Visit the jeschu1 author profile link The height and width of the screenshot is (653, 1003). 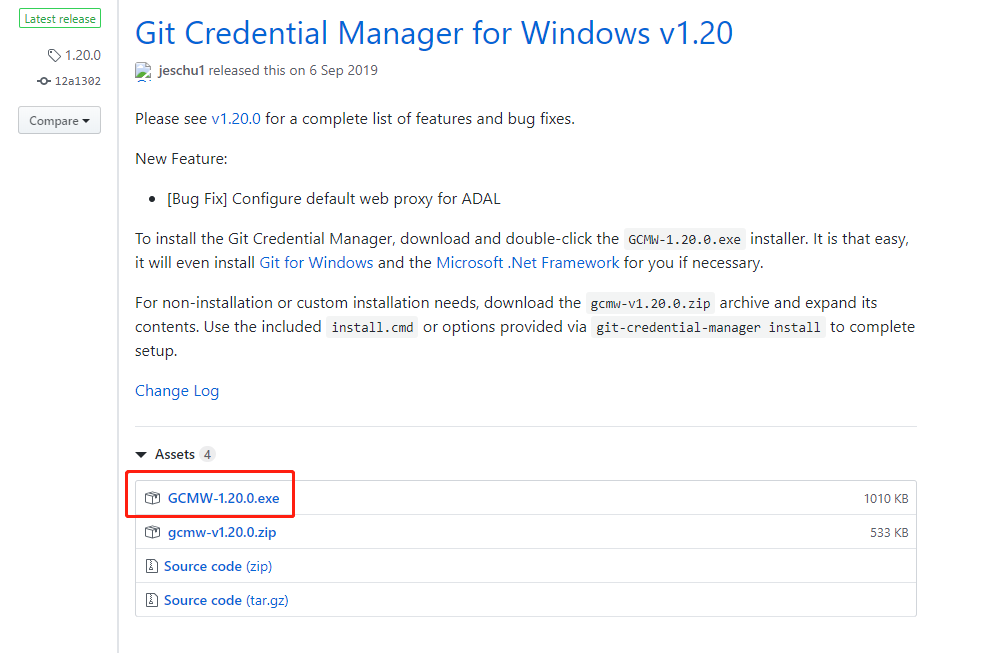181,70
